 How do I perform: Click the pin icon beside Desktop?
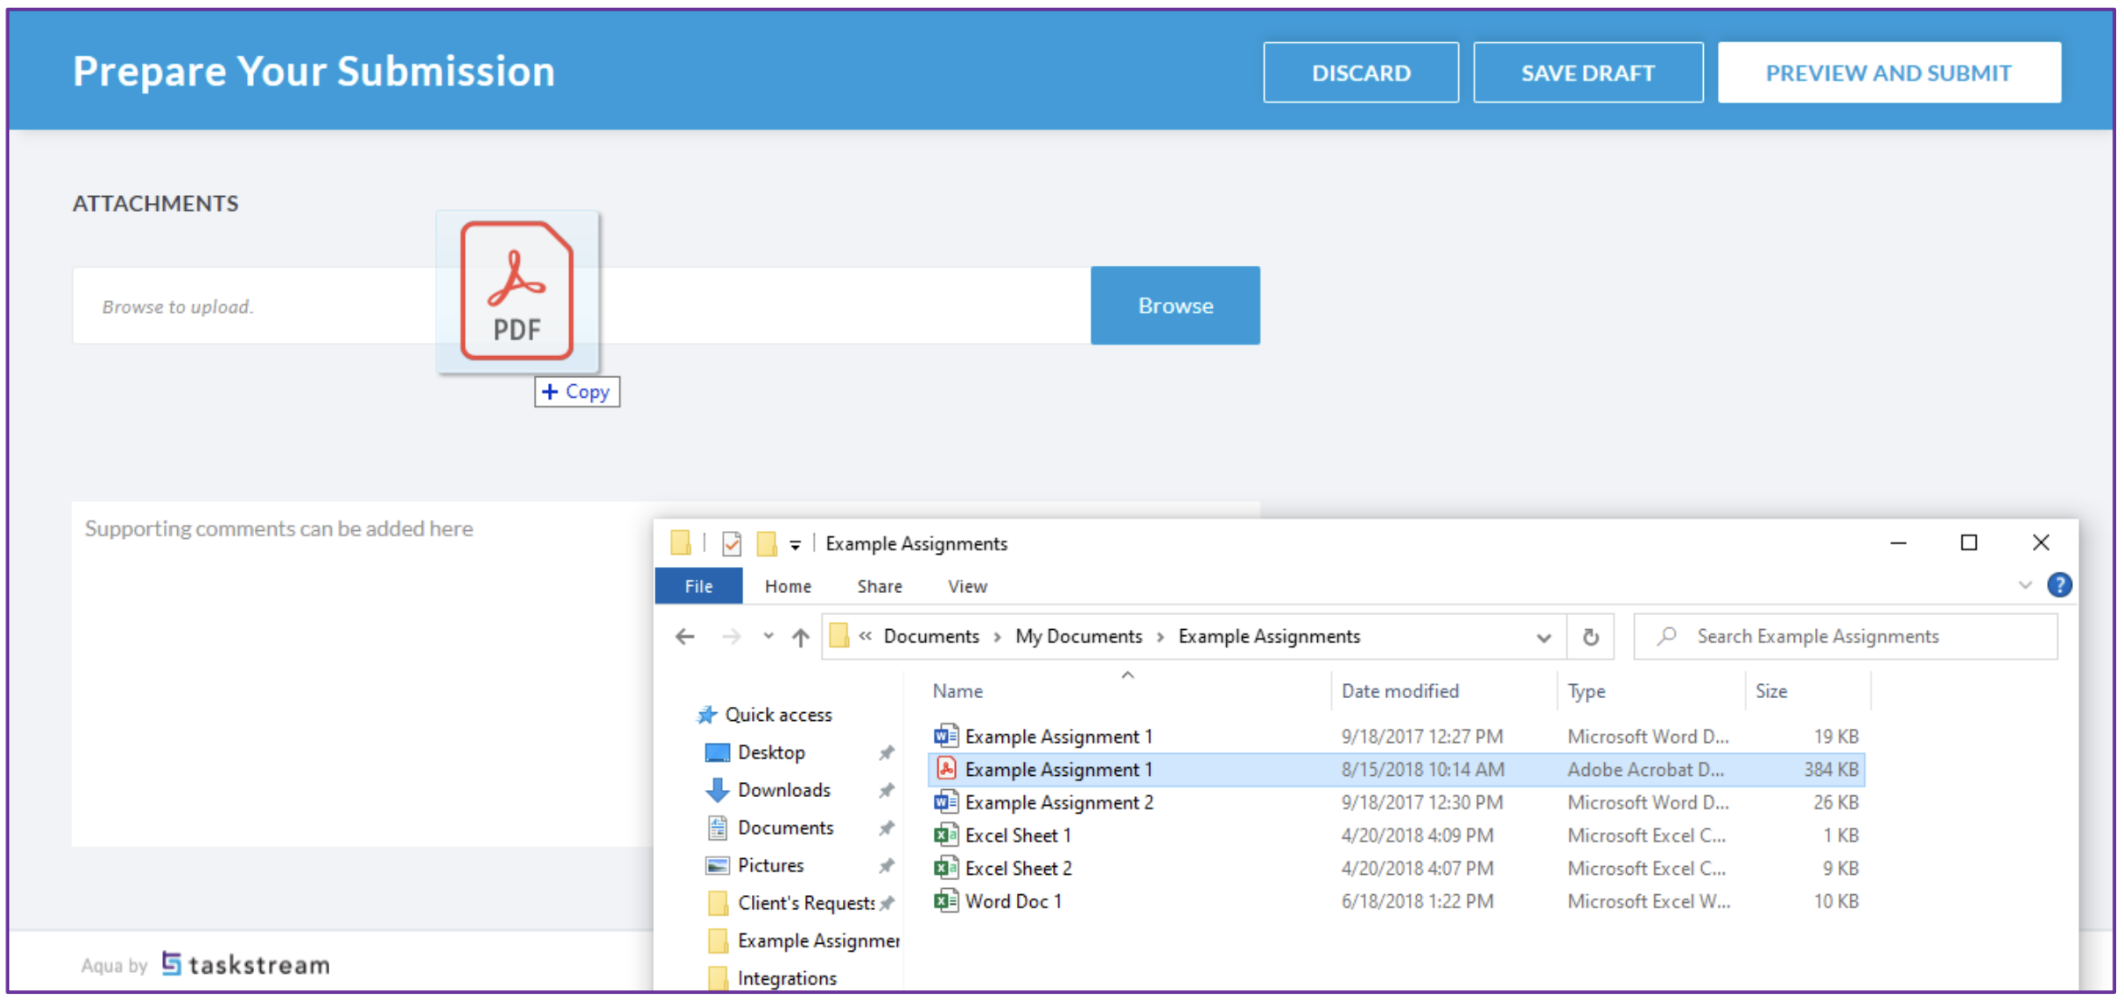point(886,753)
